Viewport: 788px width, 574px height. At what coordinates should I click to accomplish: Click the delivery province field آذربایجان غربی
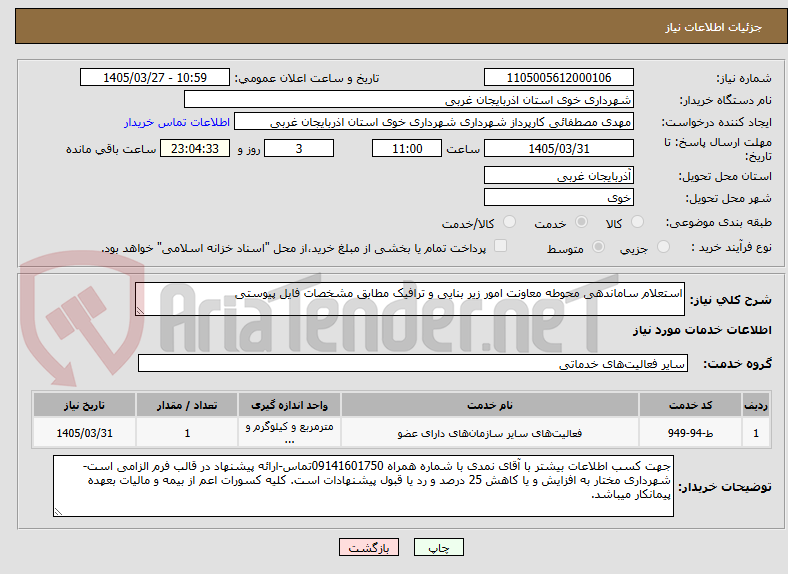click(558, 175)
